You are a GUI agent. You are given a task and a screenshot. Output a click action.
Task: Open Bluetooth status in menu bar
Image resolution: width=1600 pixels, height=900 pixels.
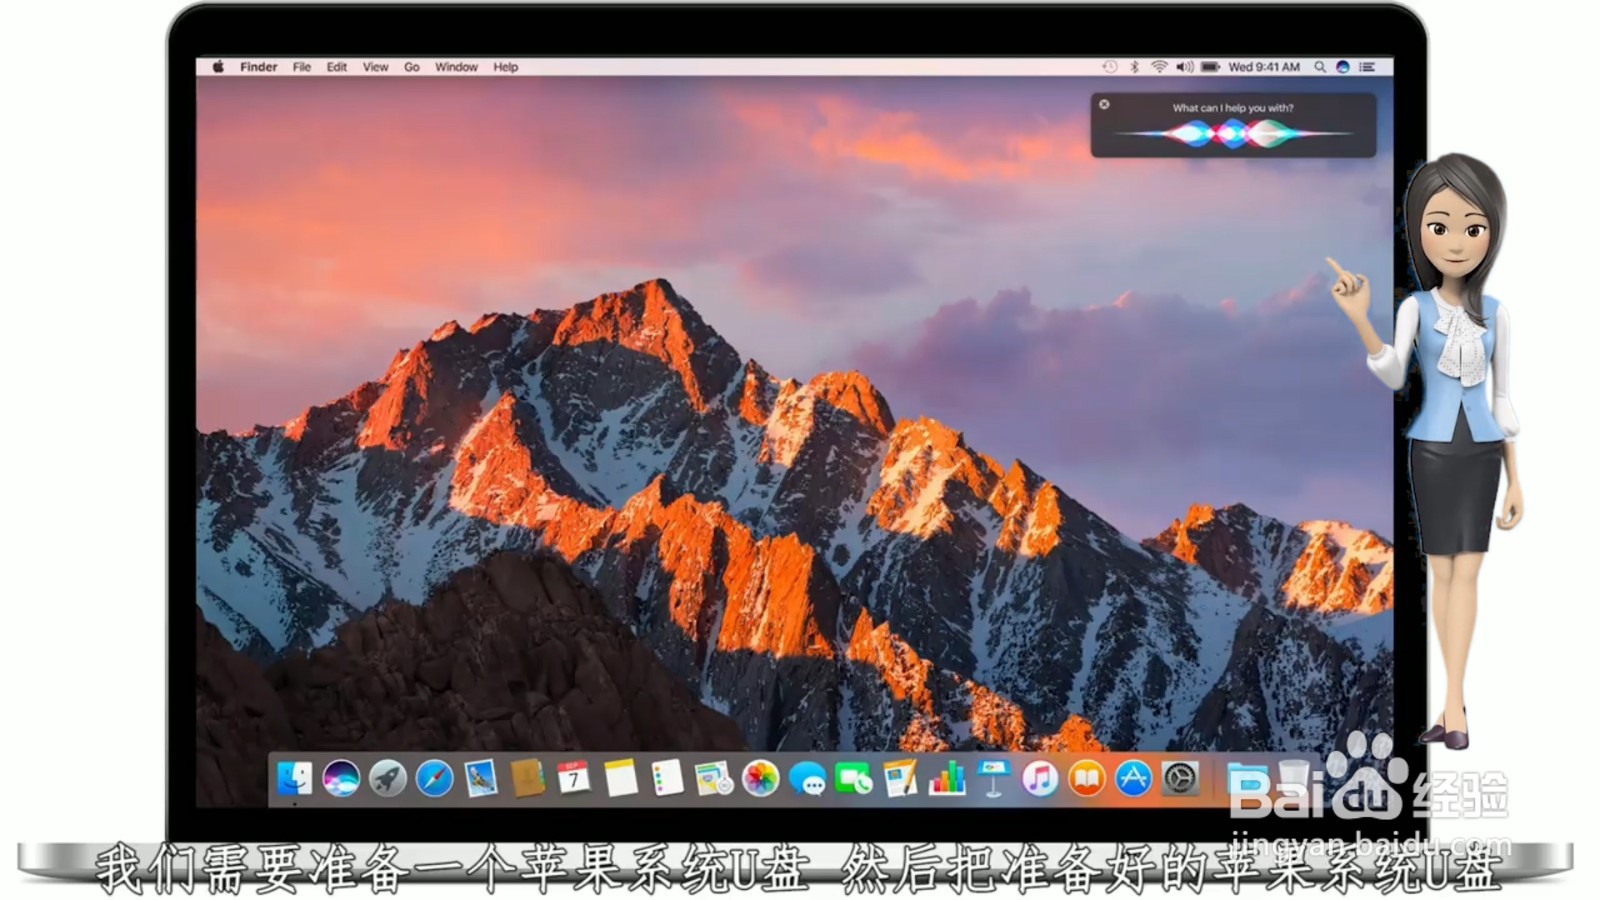(x=1134, y=67)
